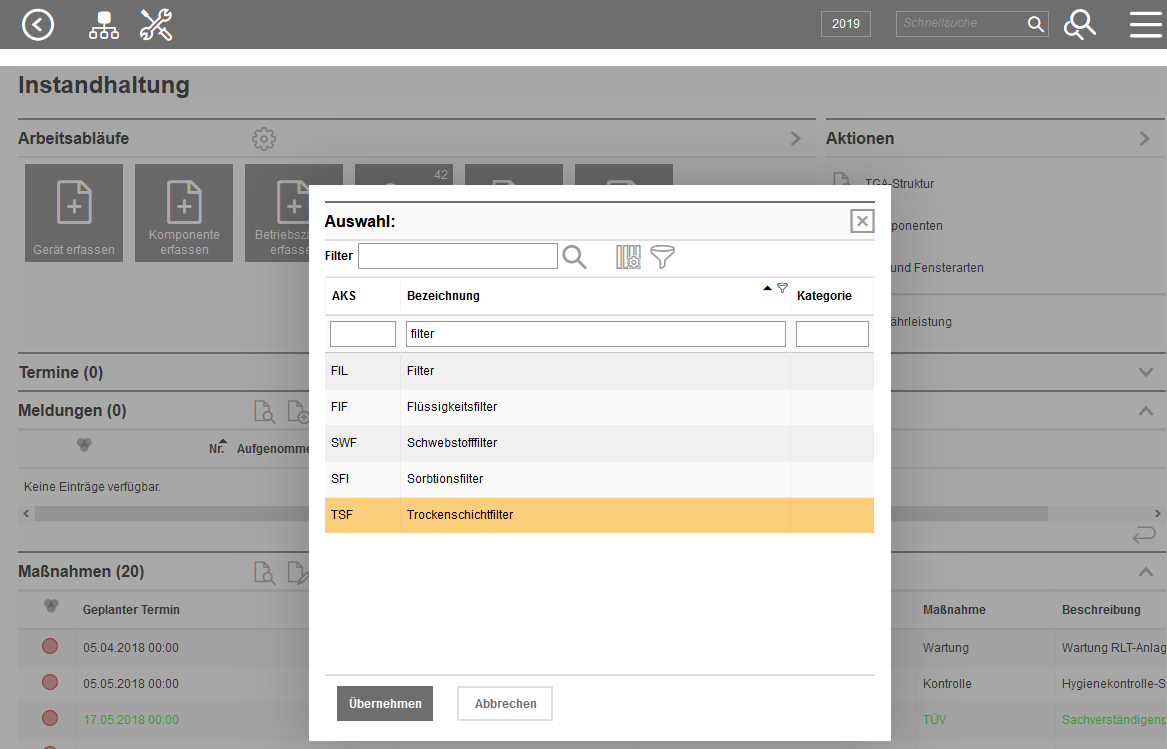Open the advanced search magnifier icon
This screenshot has width=1167, height=749.
tap(1080, 25)
